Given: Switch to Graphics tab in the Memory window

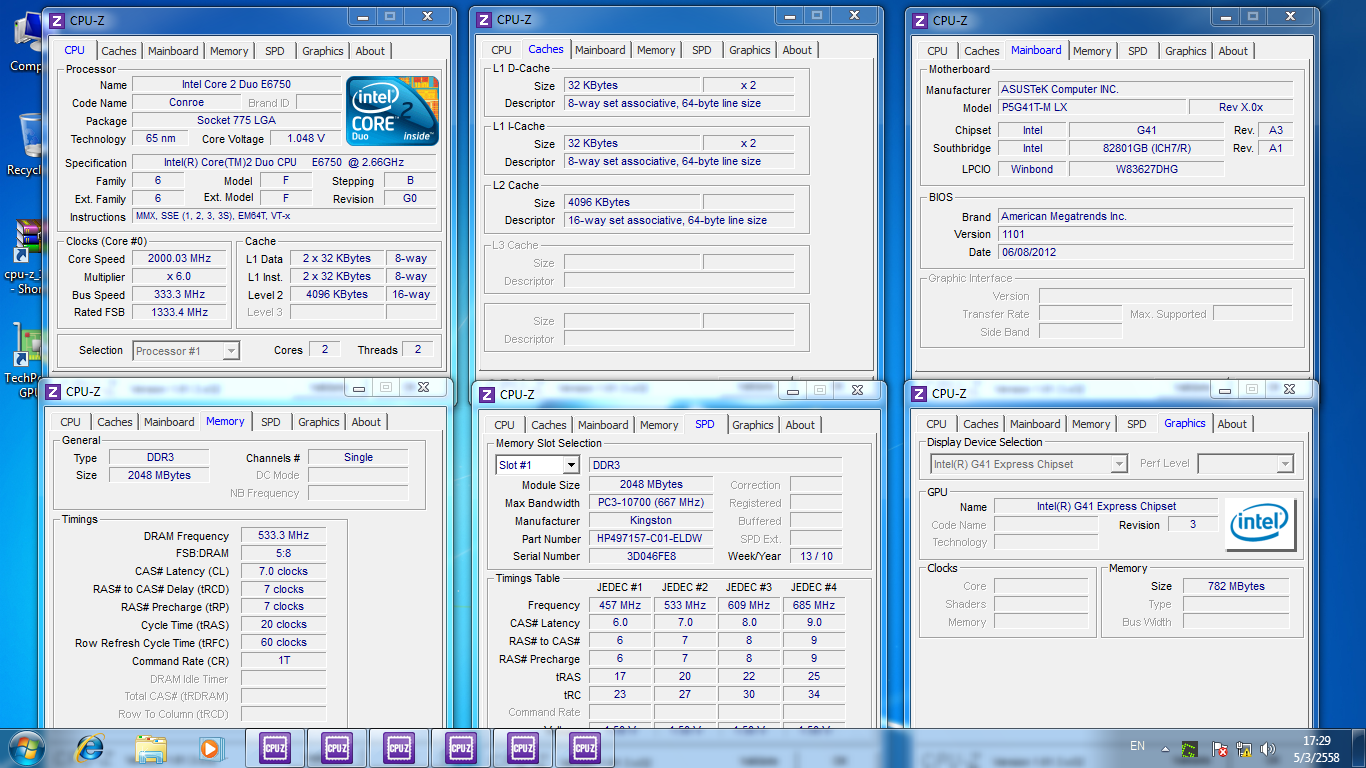Looking at the screenshot, I should (x=319, y=422).
